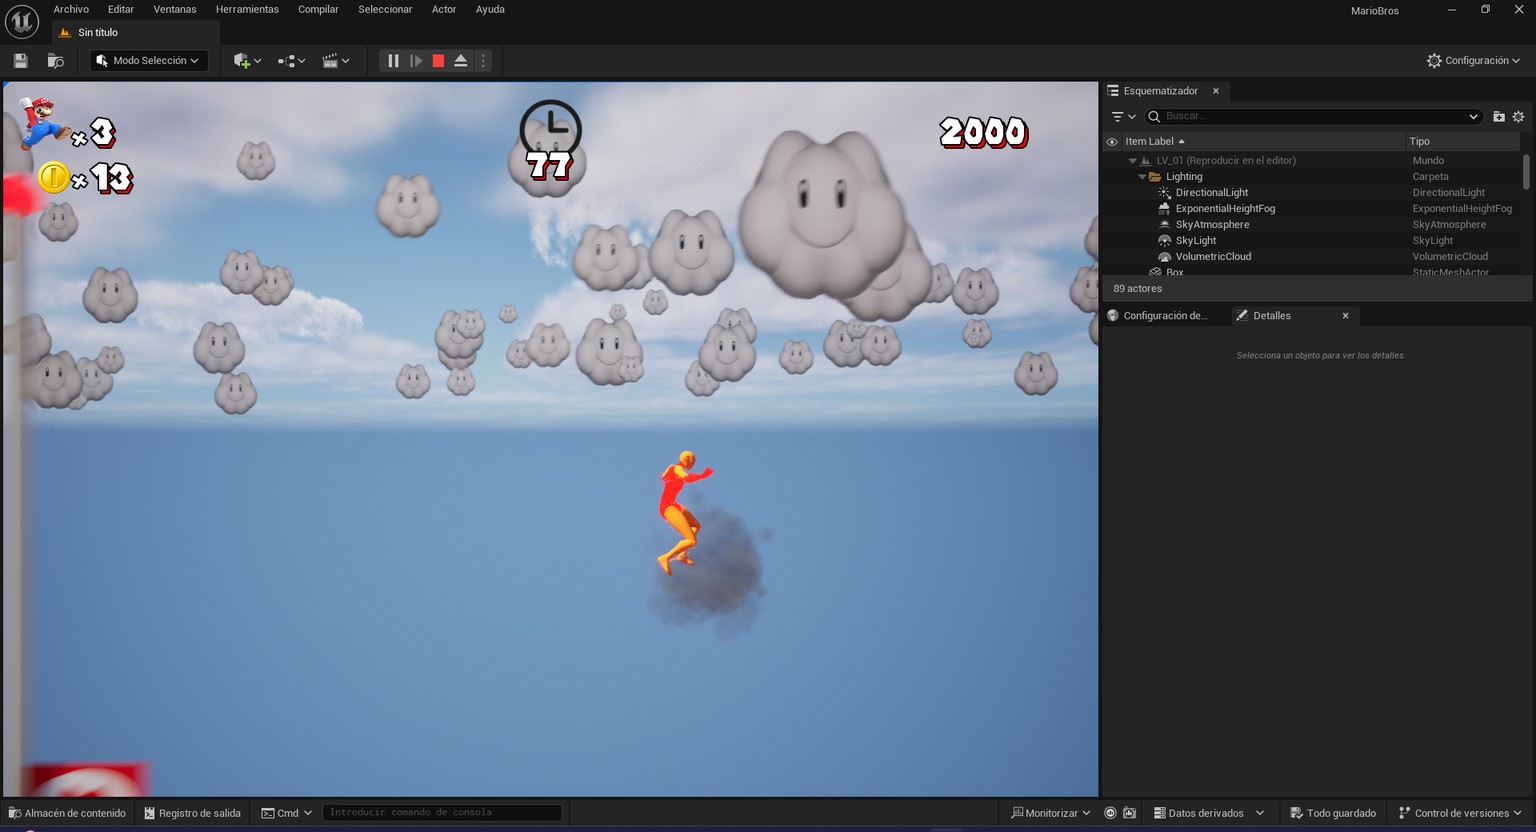Image resolution: width=1536 pixels, height=832 pixels.
Task: Collapse the Lighting folder arrow
Action: click(x=1142, y=177)
